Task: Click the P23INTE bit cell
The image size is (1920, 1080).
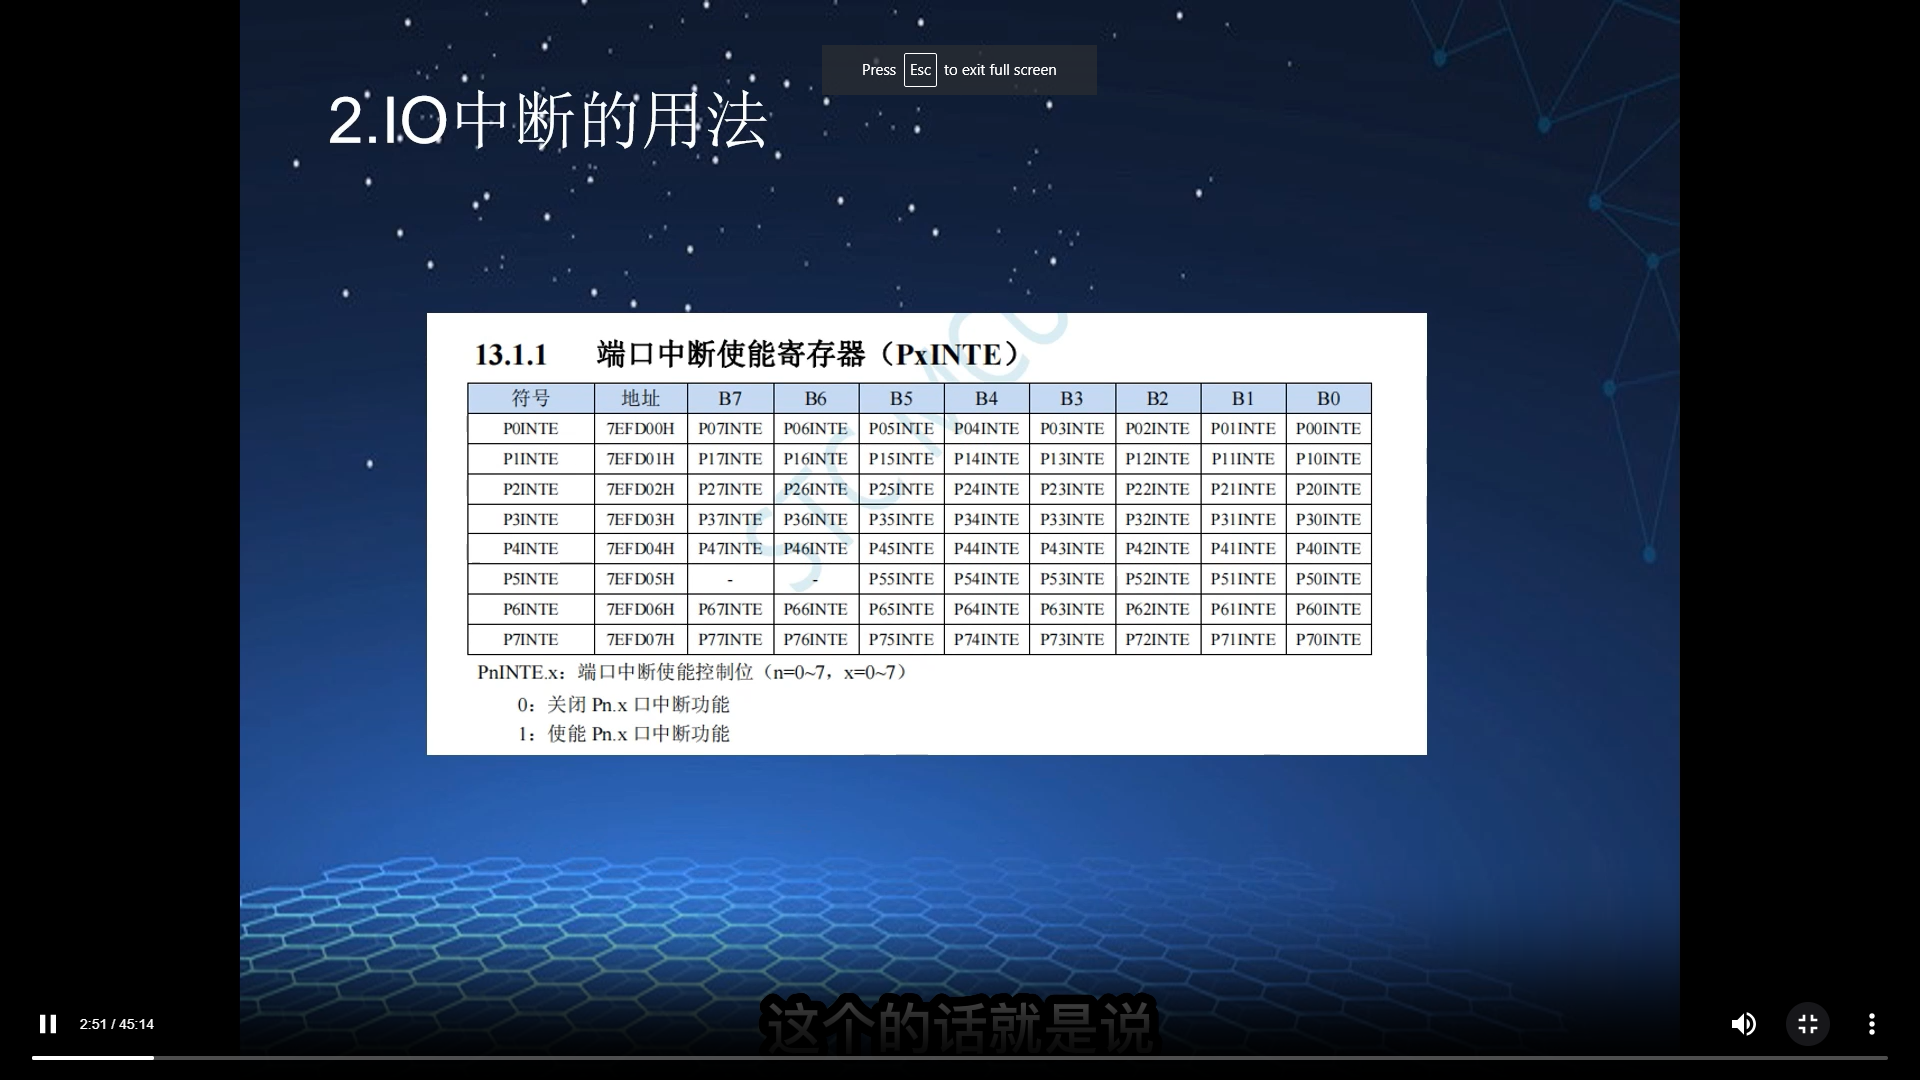Action: pyautogui.click(x=1072, y=489)
